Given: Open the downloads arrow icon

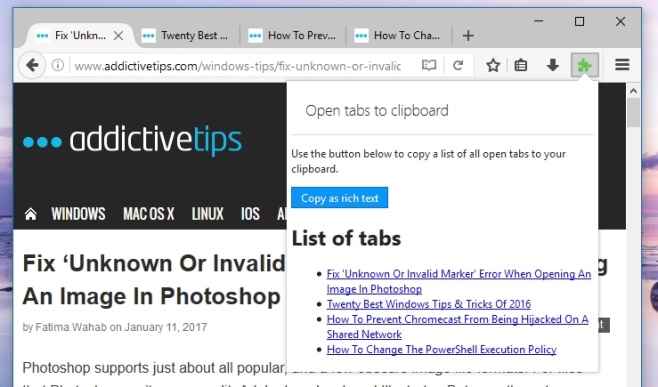Looking at the screenshot, I should tap(553, 65).
